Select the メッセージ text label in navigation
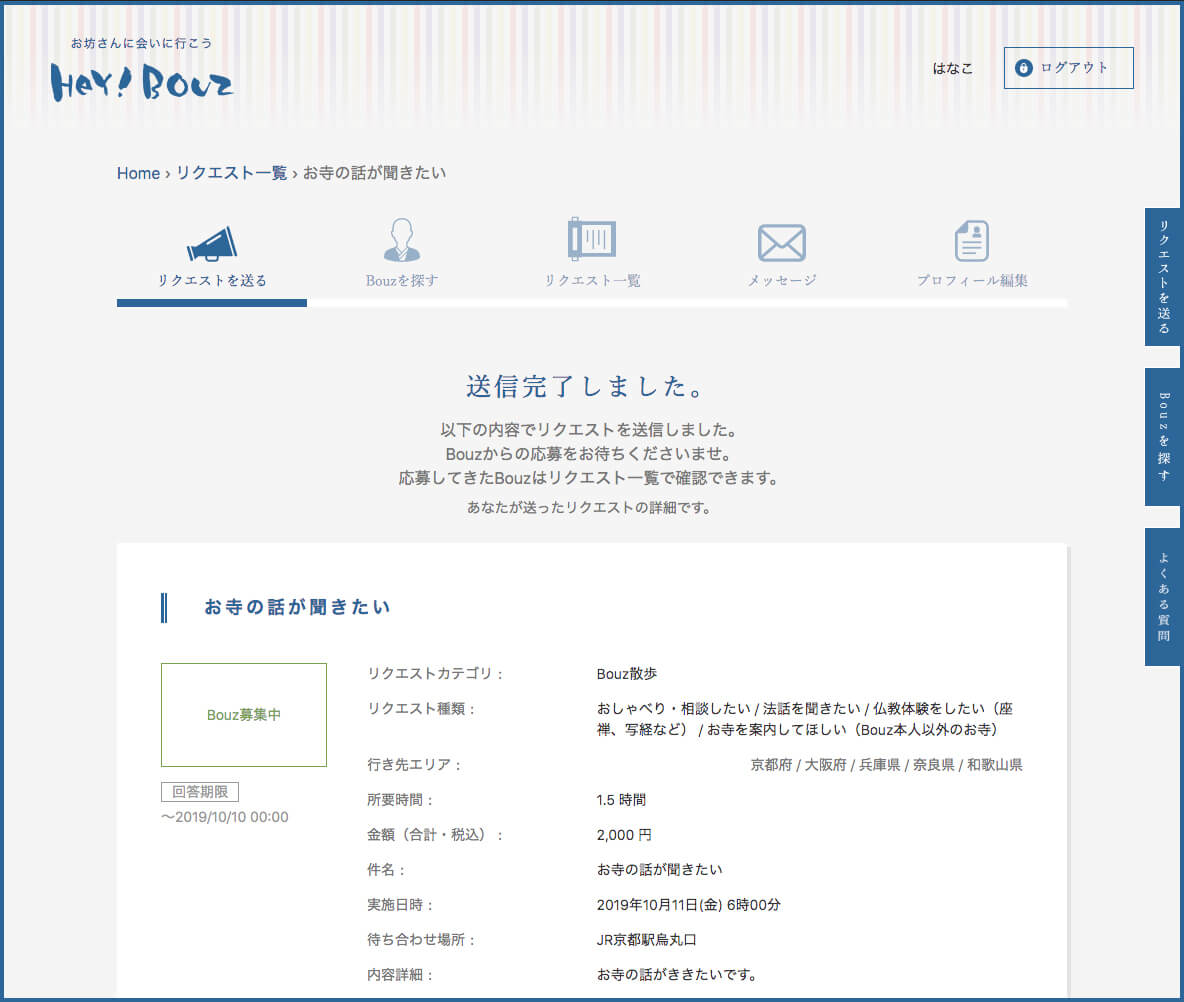This screenshot has height=1002, width=1184. 781,281
